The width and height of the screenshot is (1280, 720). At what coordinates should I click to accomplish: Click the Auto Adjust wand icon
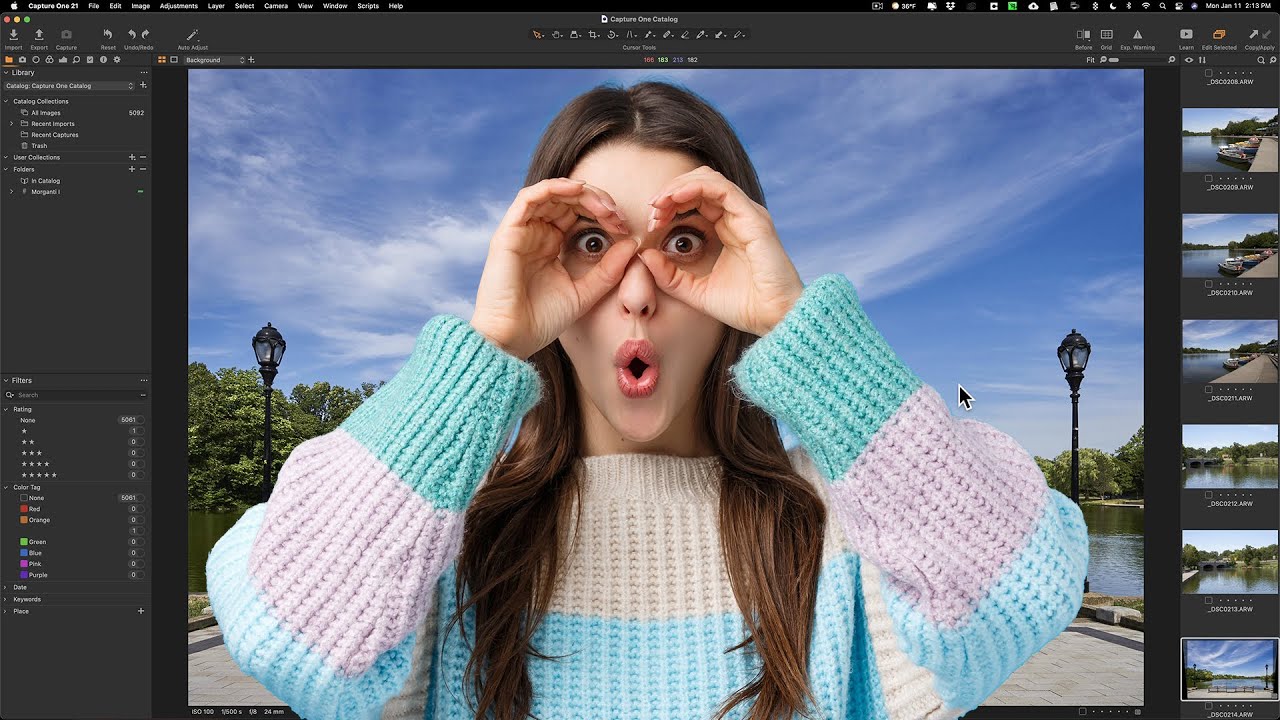click(x=193, y=35)
